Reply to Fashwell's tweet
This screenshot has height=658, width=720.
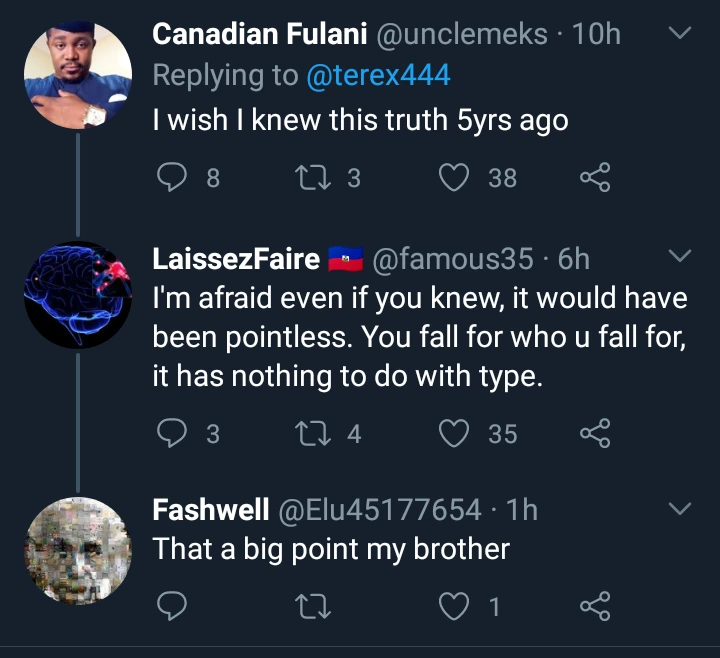174,605
